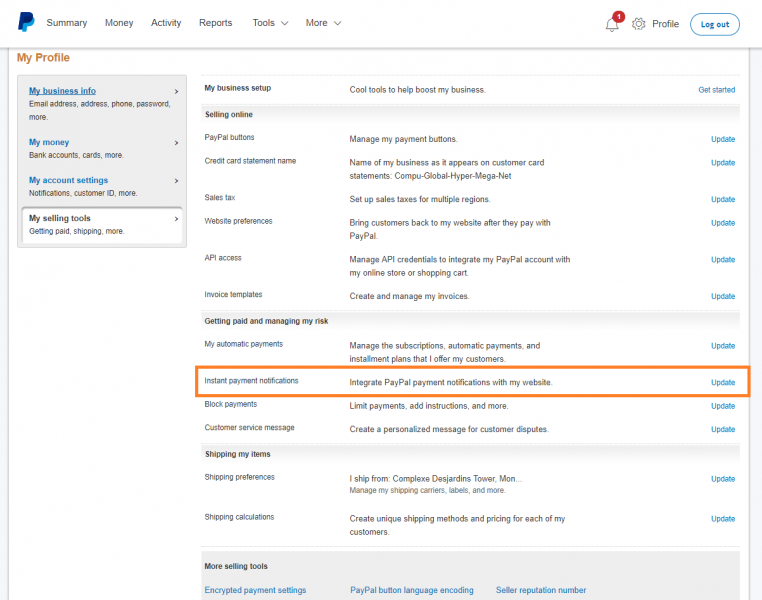The height and width of the screenshot is (600, 762).
Task: Open Seller reputation number link
Action: (541, 590)
